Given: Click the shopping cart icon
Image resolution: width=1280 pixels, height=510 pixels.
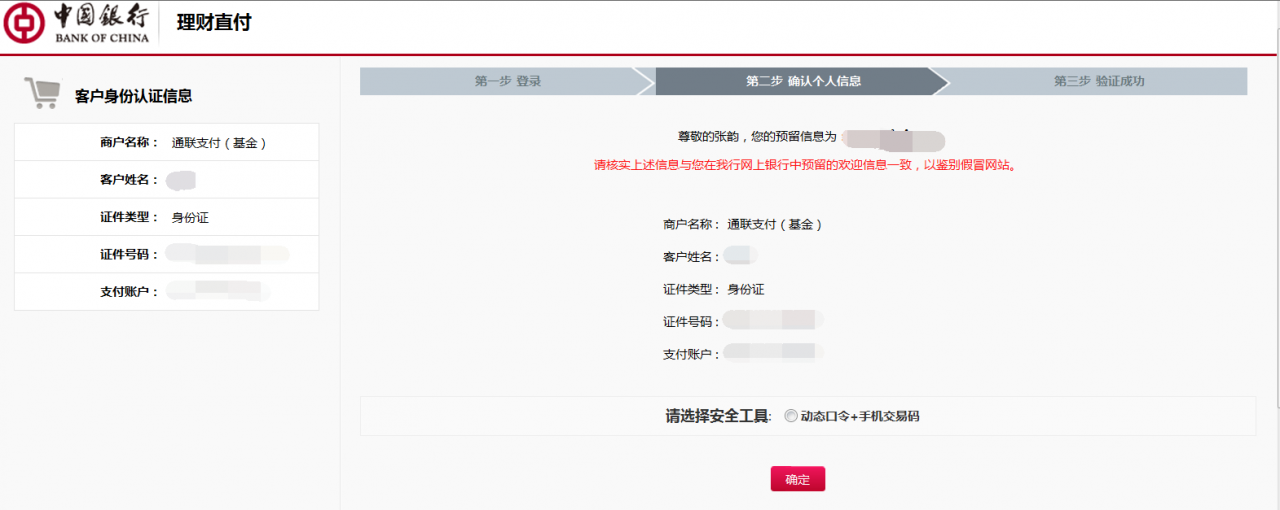Looking at the screenshot, I should [42, 93].
